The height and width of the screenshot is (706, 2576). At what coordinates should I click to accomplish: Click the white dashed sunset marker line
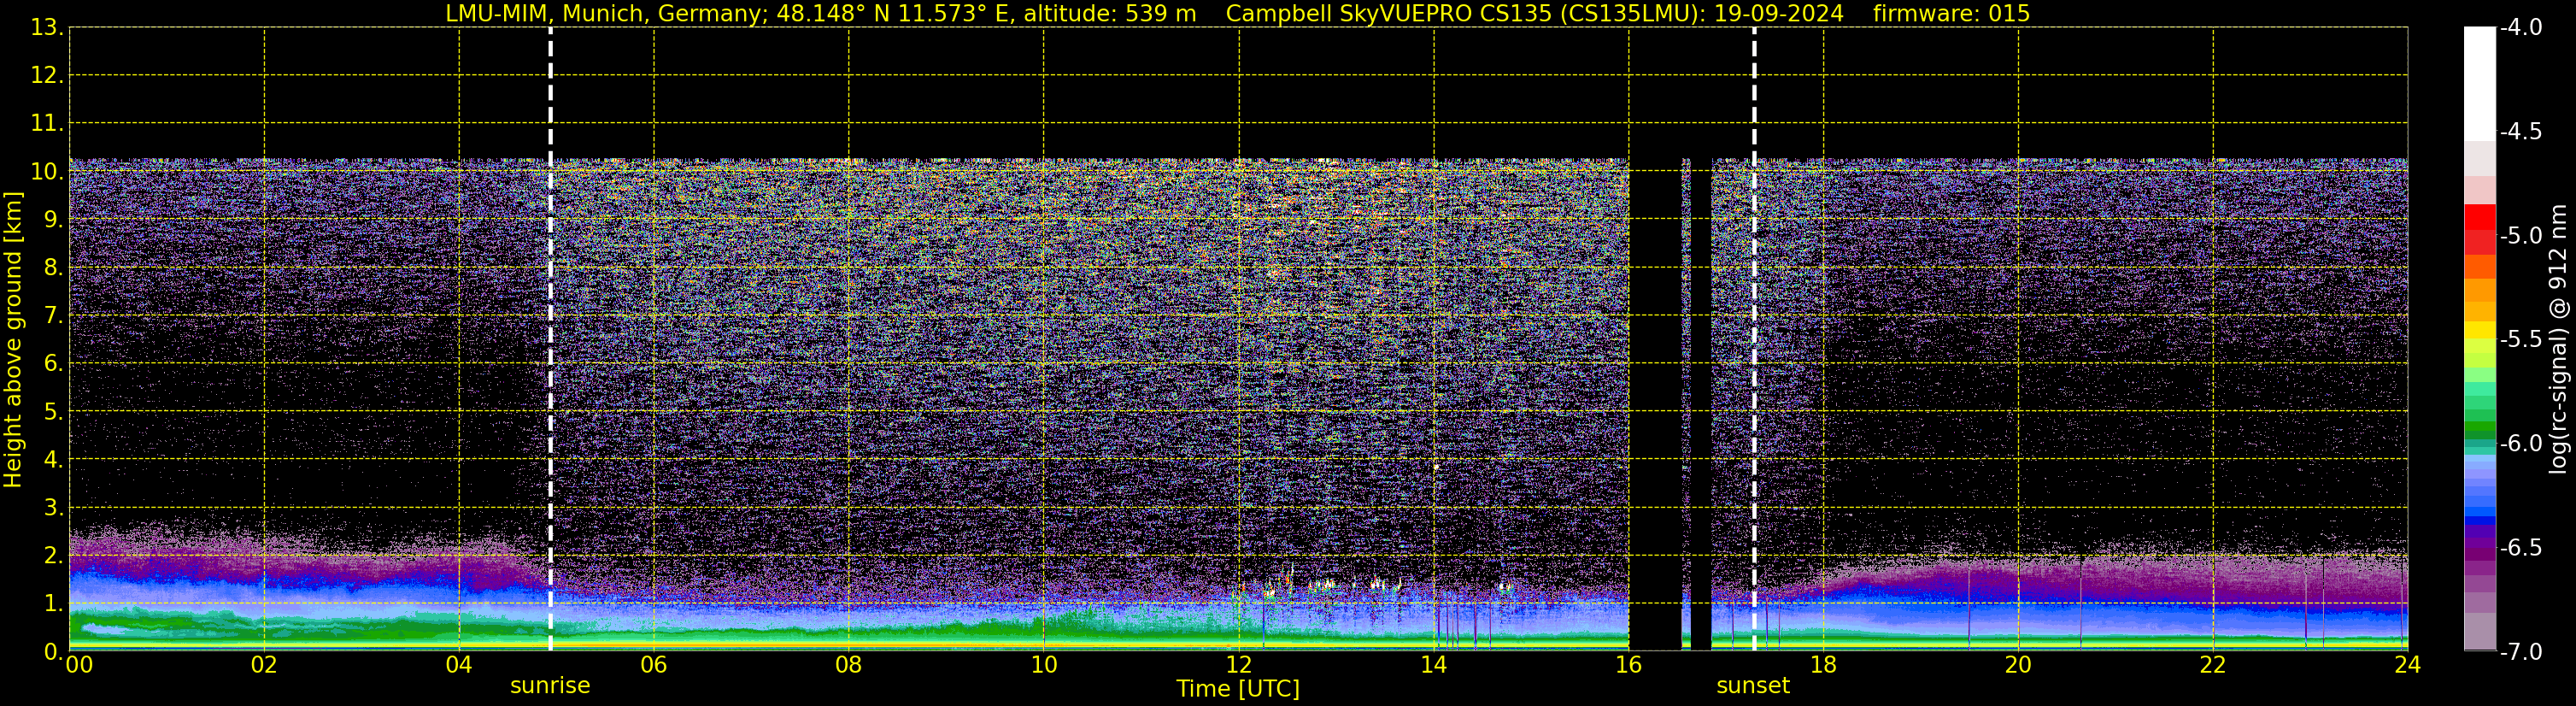(1754, 339)
